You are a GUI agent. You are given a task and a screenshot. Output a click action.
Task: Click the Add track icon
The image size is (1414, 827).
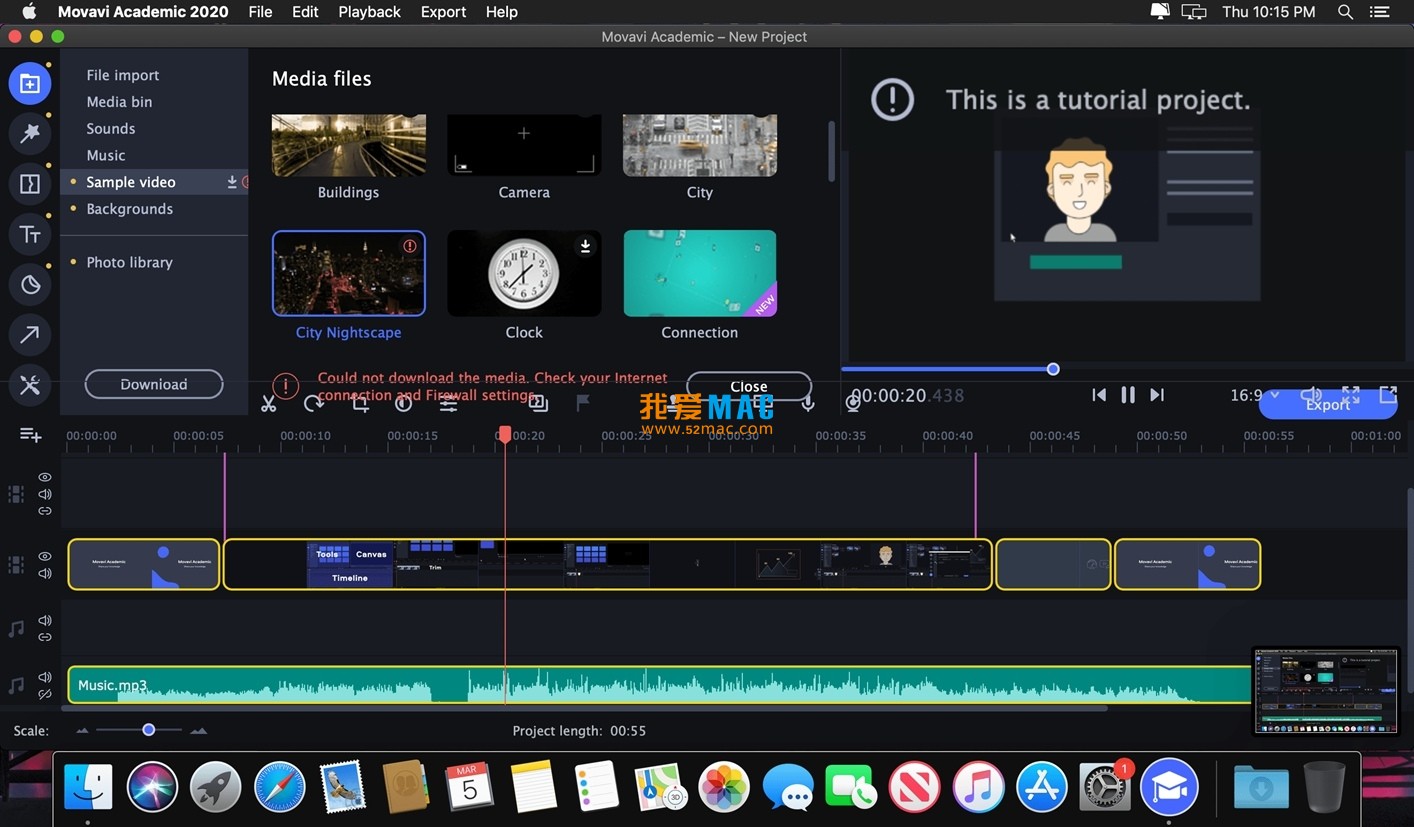click(x=31, y=435)
